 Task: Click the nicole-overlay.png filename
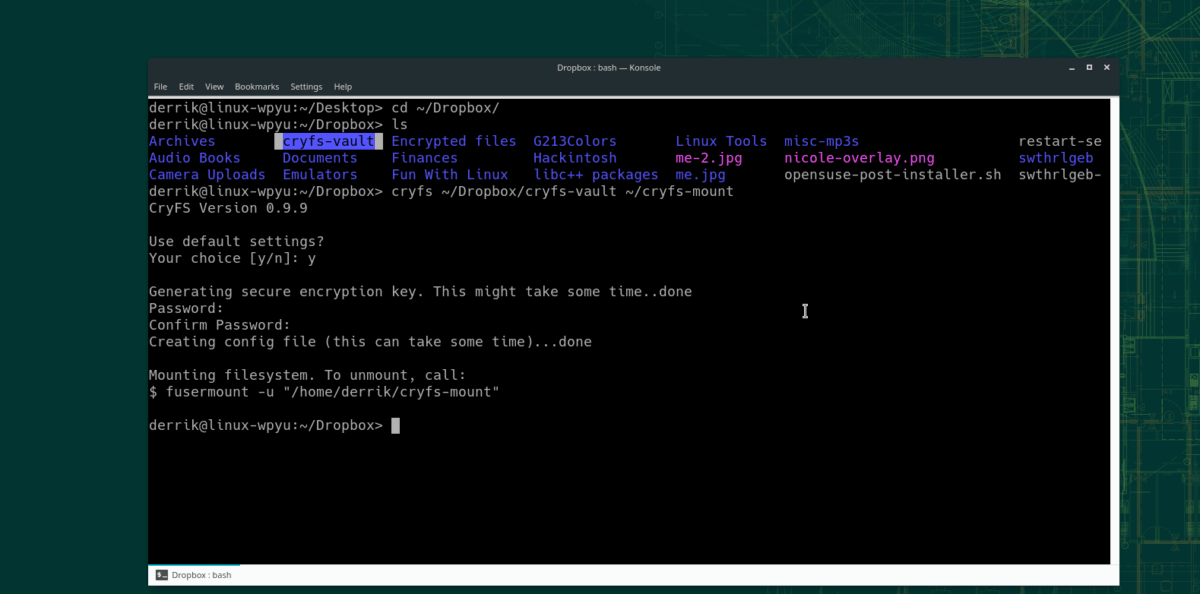click(x=858, y=158)
